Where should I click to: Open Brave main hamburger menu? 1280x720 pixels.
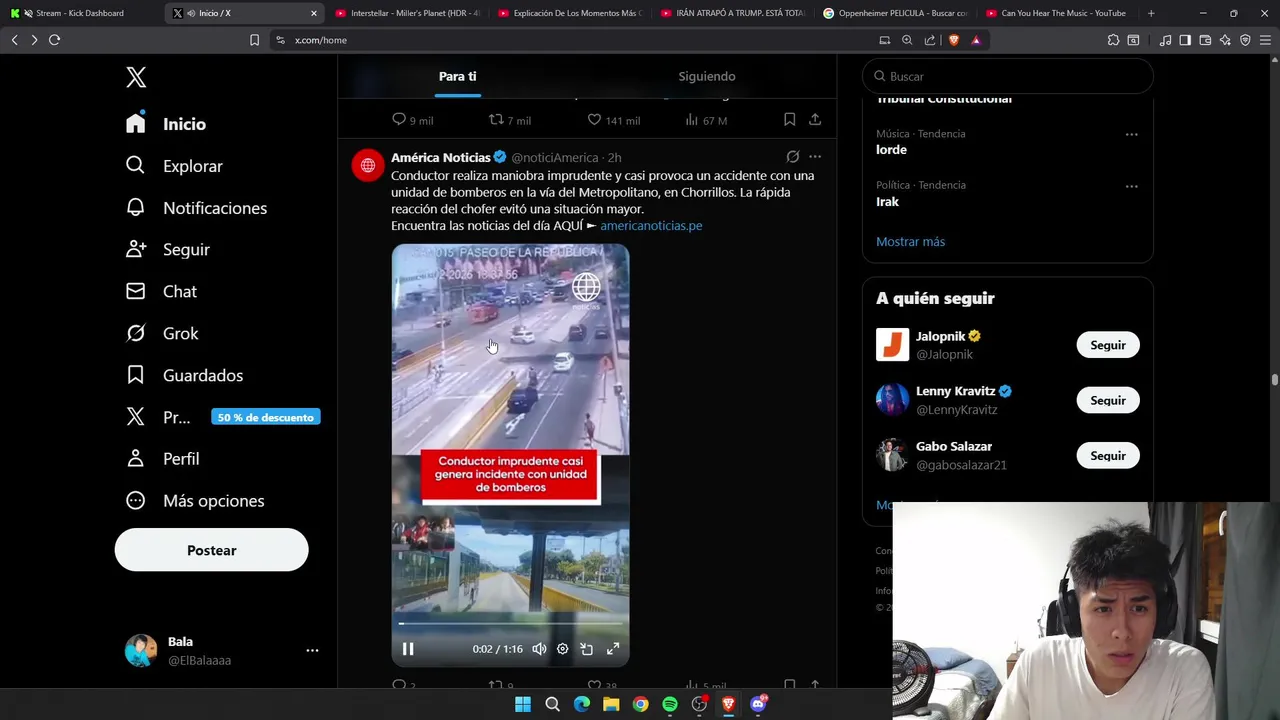(1265, 40)
